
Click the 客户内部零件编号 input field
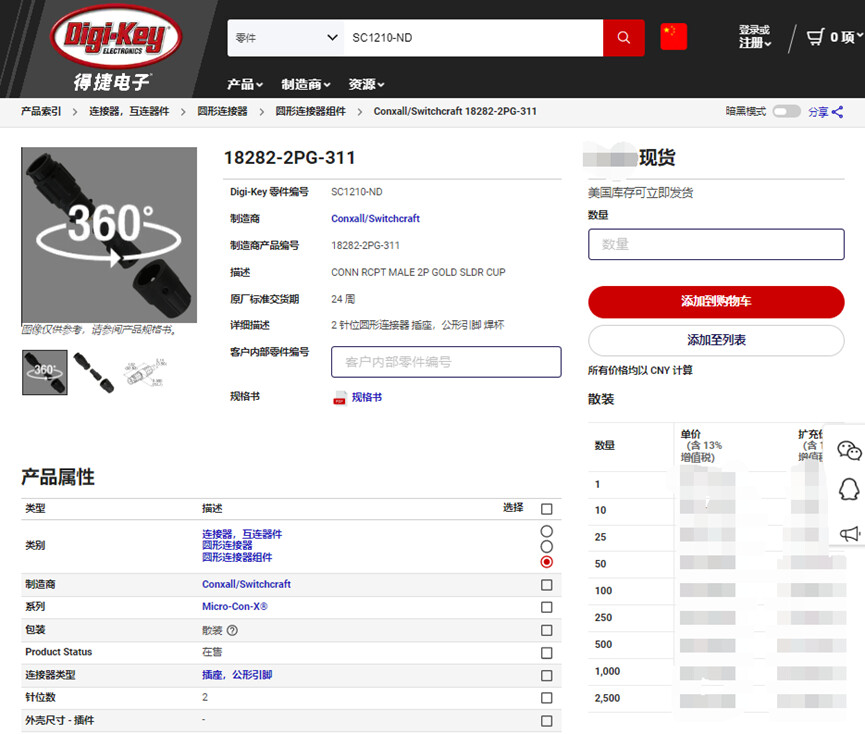[446, 362]
